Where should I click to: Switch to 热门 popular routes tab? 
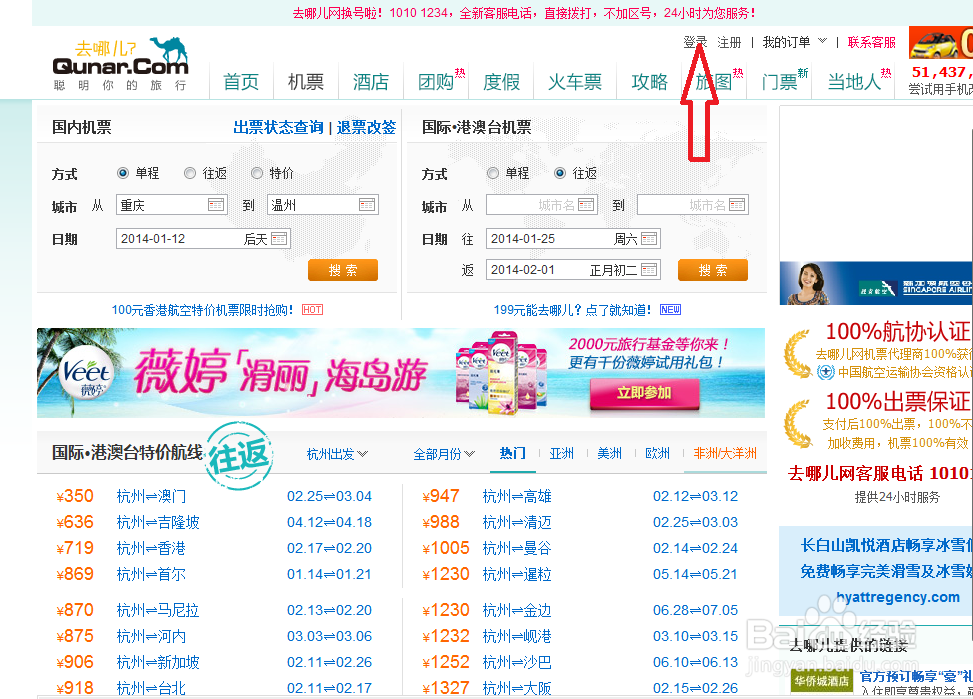[513, 453]
